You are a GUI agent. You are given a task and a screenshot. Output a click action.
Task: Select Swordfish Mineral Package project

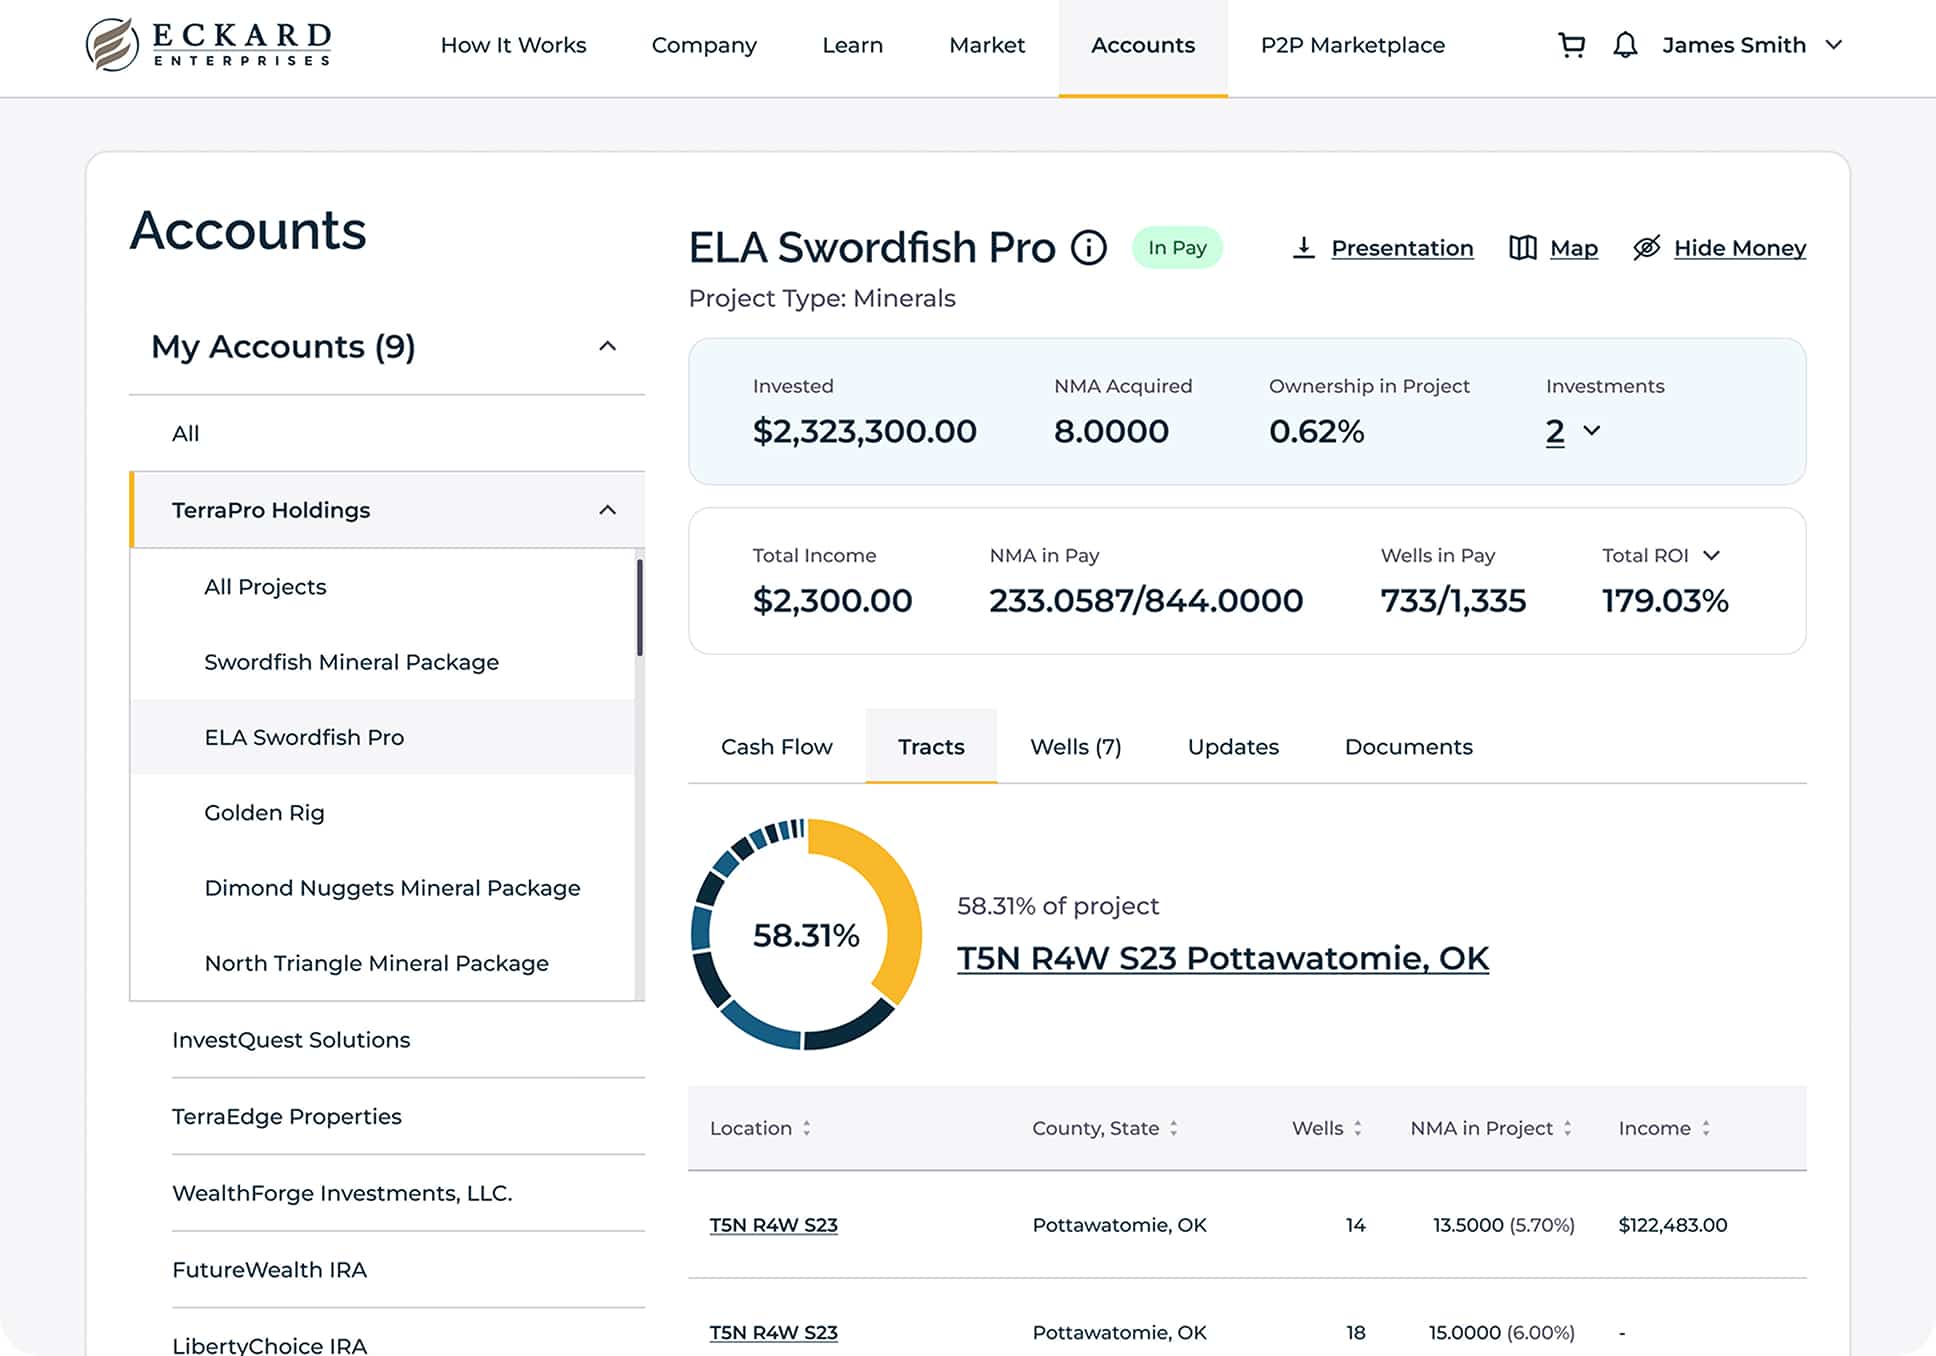click(383, 662)
